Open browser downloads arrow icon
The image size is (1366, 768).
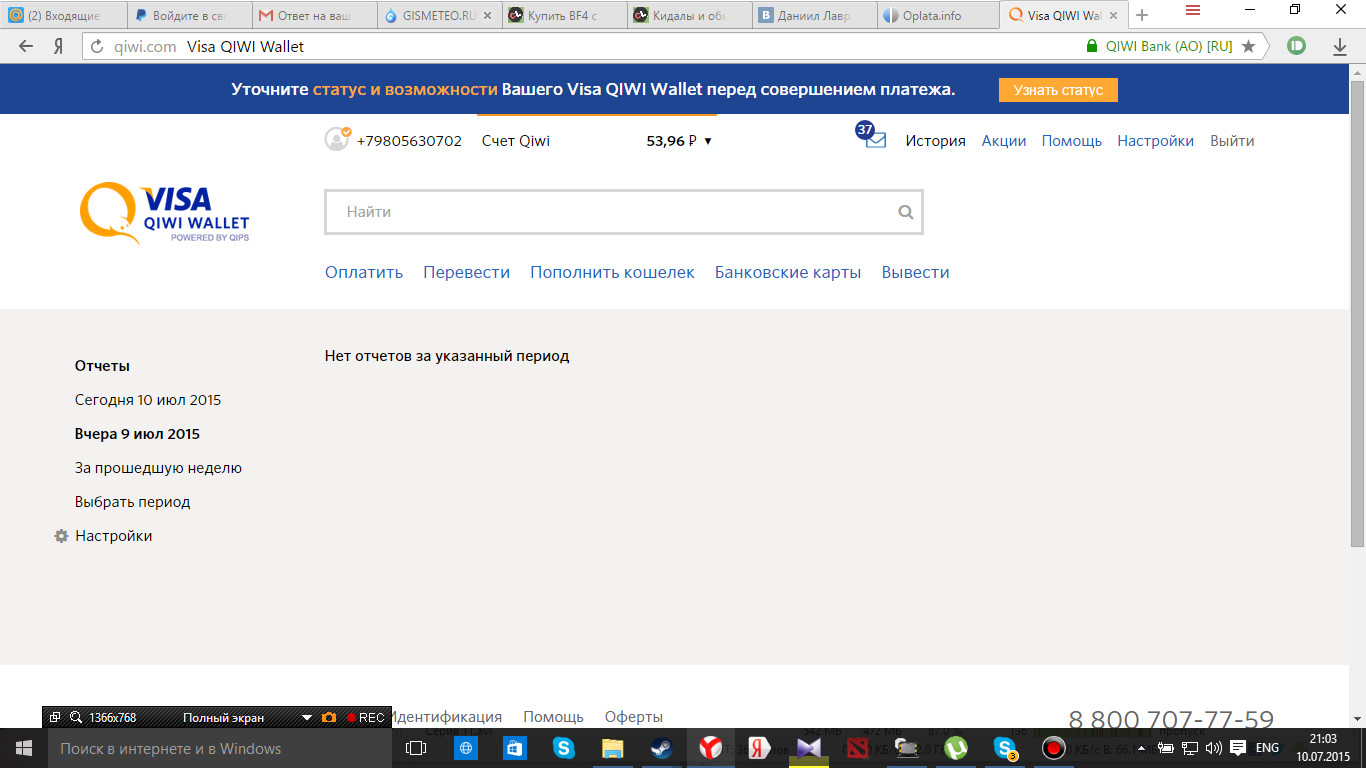[1340, 46]
